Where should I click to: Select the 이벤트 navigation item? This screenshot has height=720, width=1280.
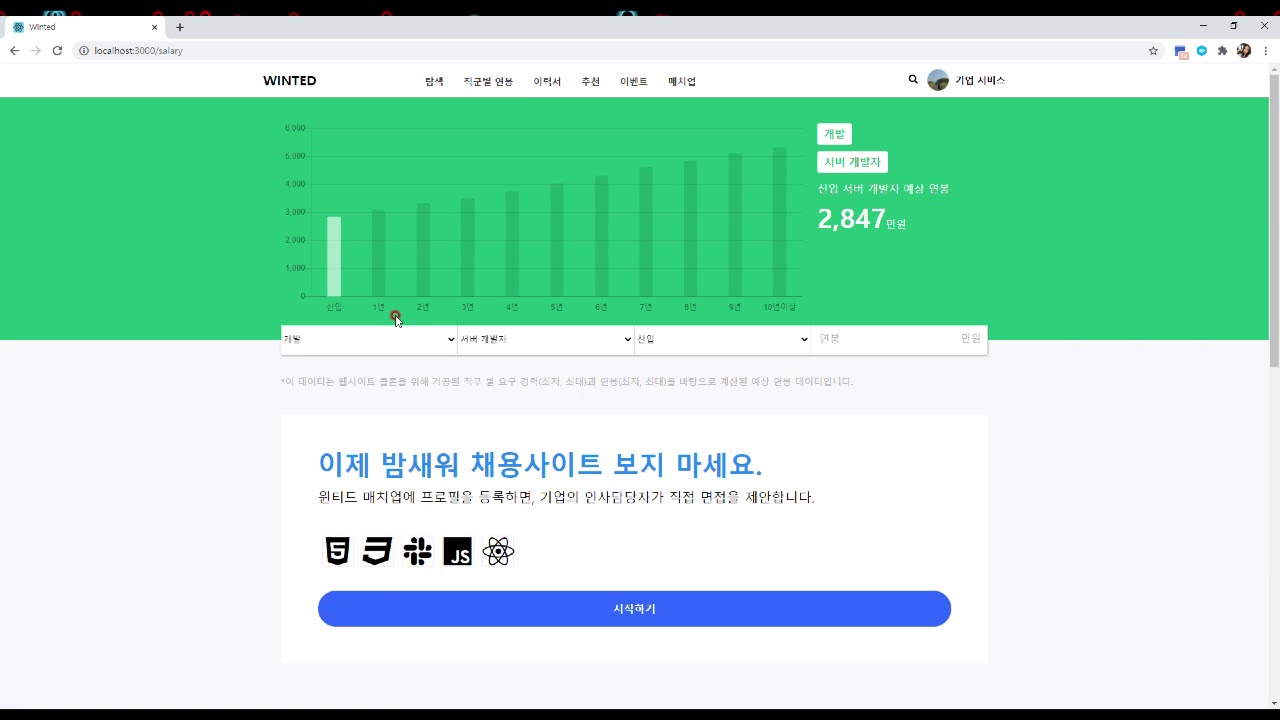click(633, 81)
